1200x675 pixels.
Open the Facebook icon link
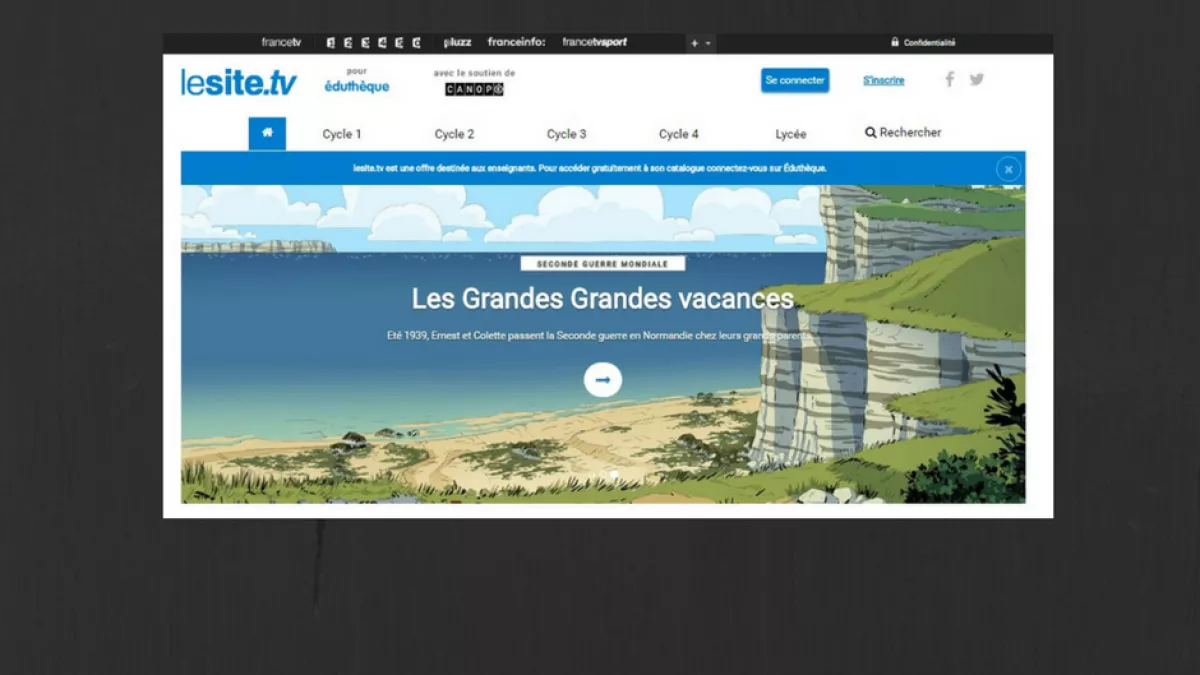(950, 80)
